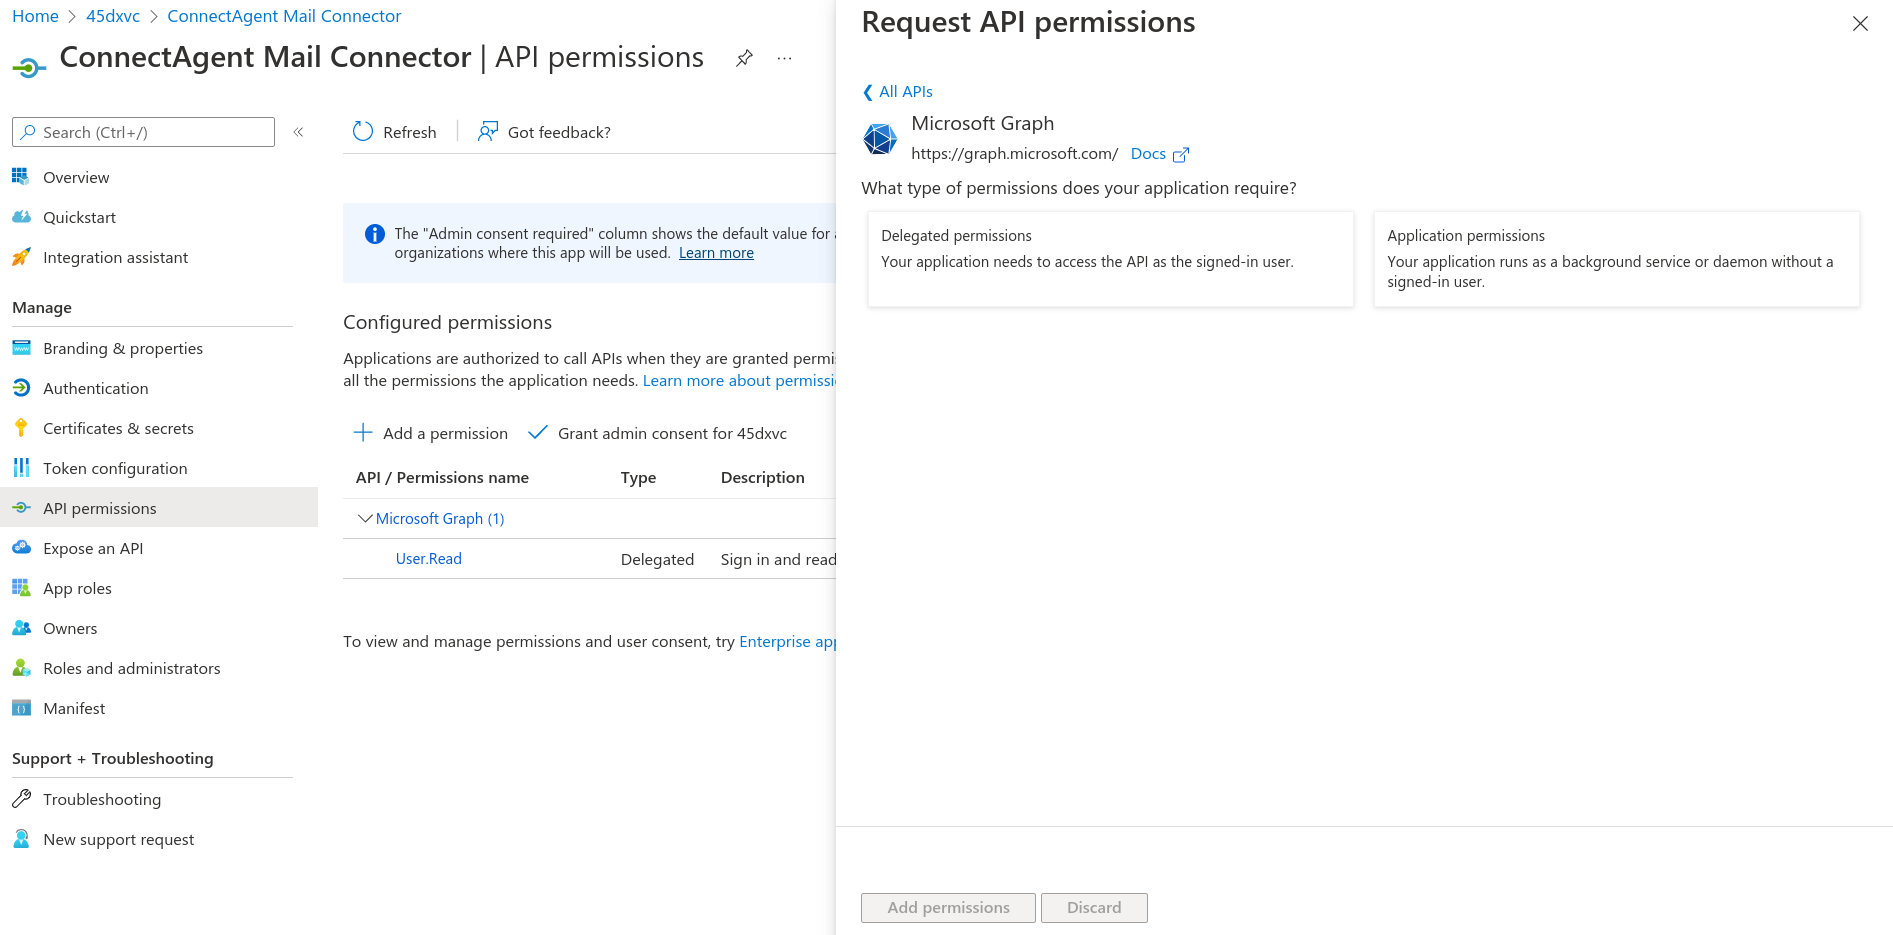Open Learn more about permissions link
The image size is (1893, 935).
click(739, 381)
